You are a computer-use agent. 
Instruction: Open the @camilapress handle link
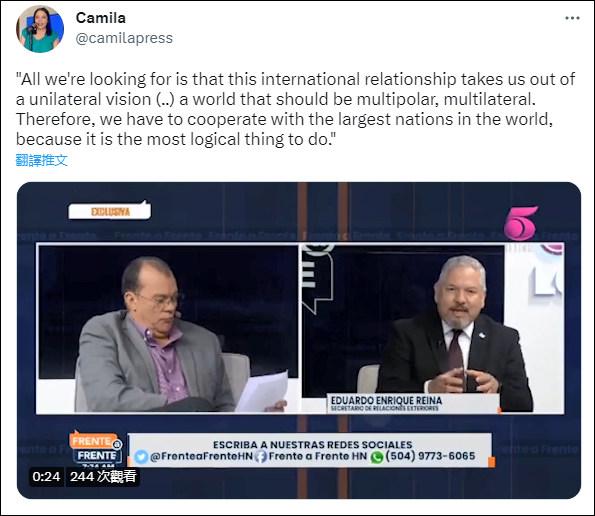[124, 38]
